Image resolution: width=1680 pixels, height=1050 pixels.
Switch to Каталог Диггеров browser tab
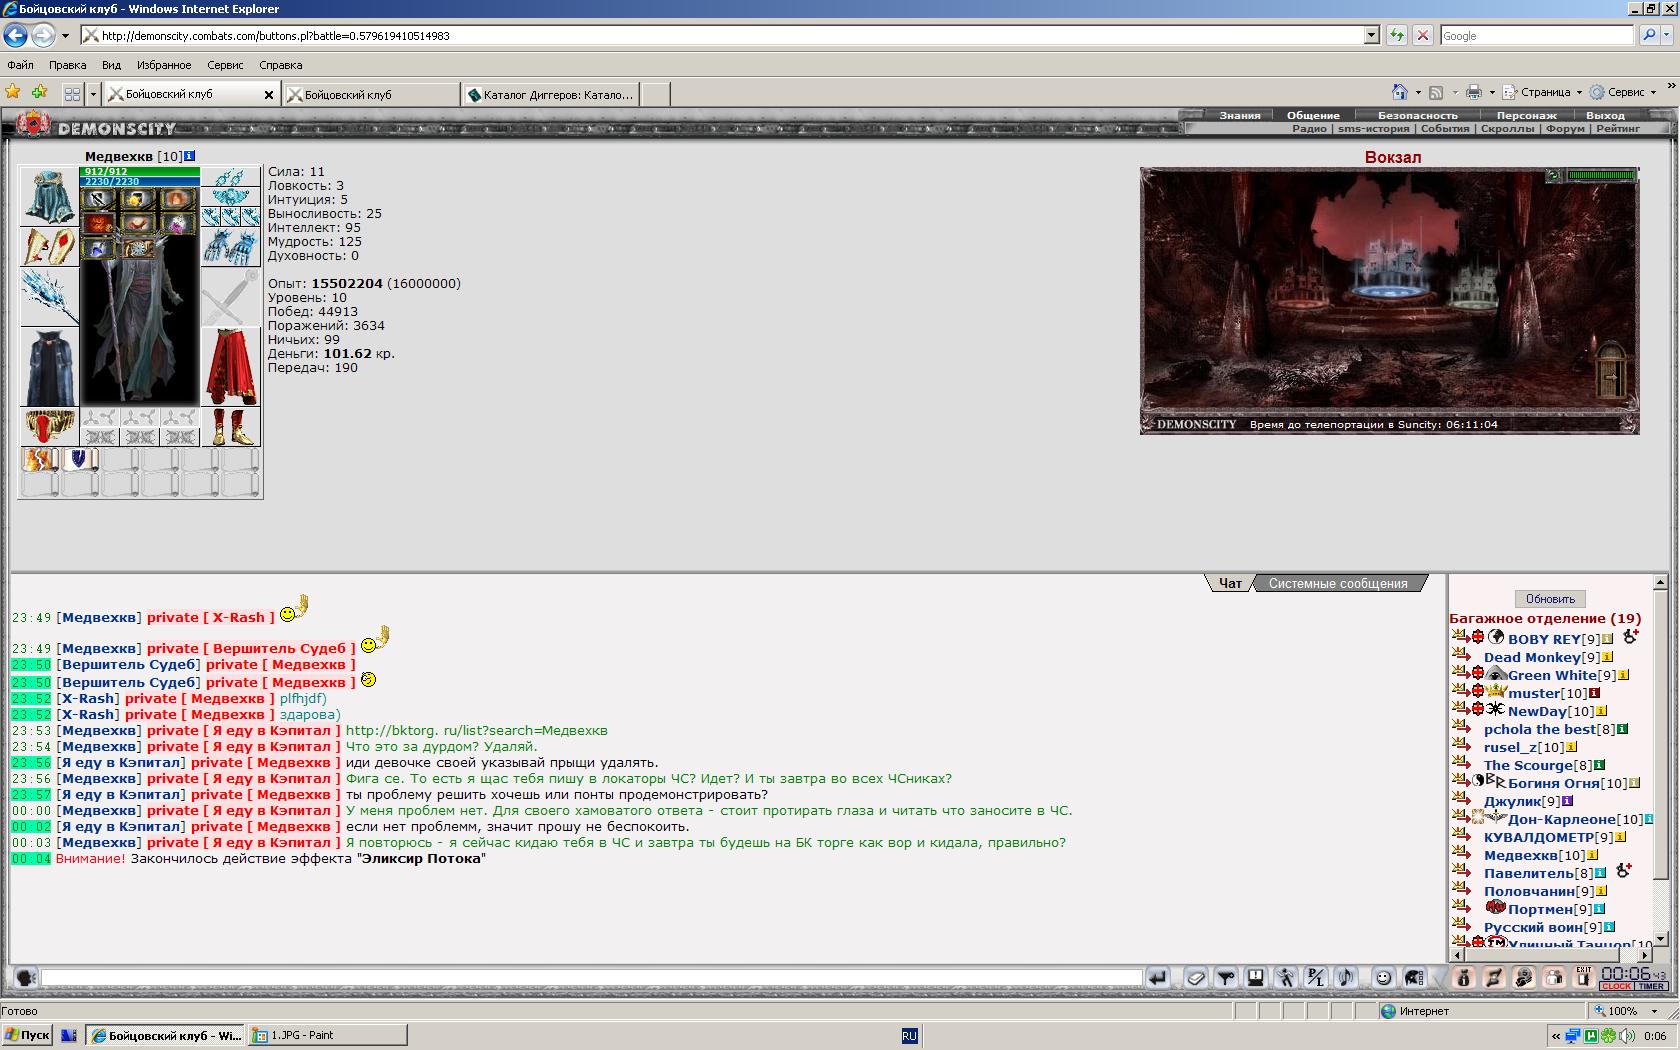(x=551, y=95)
